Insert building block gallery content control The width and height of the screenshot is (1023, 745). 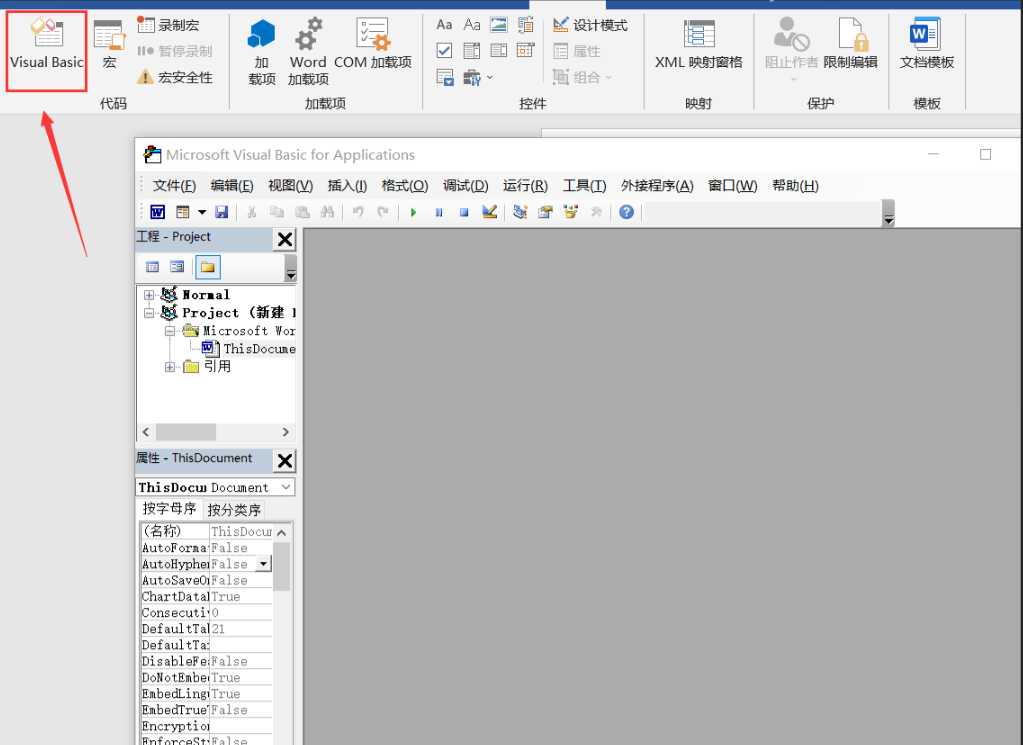525,25
